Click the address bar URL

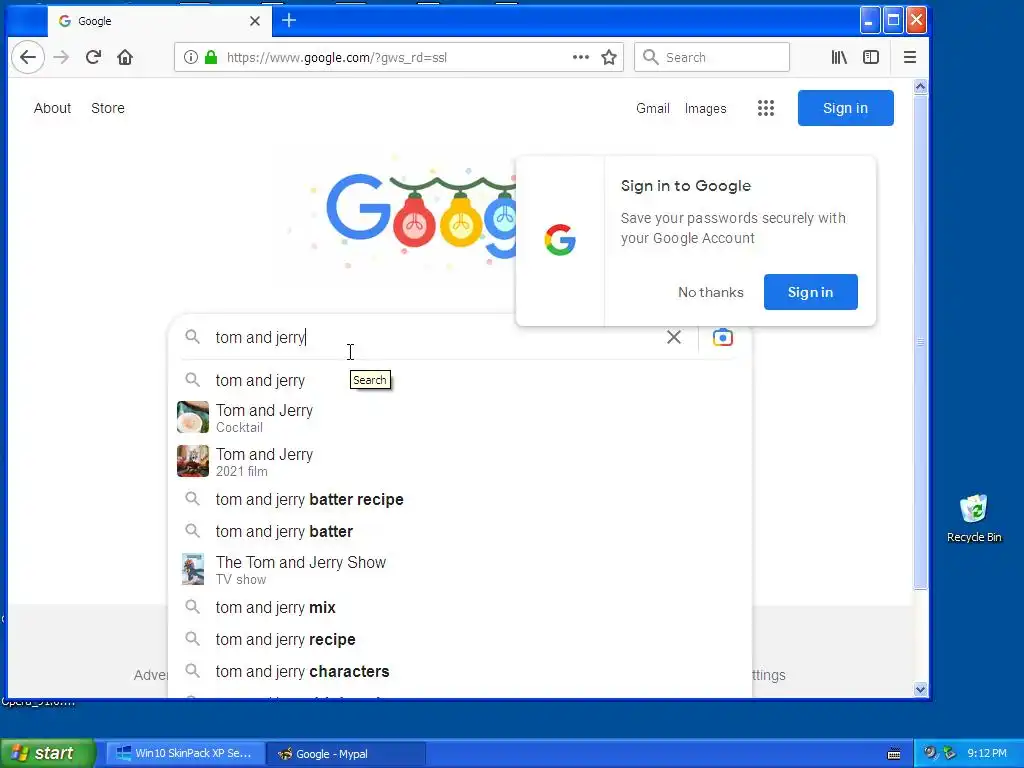click(x=337, y=57)
